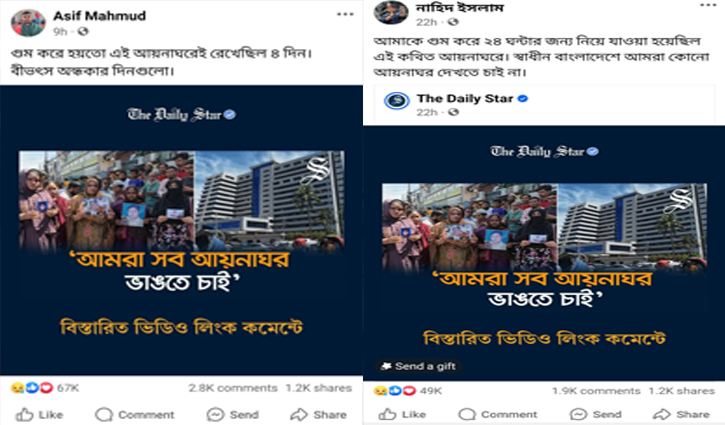Open The Daily Star page link in shared post
The image size is (725, 425).
pyautogui.click(x=465, y=99)
